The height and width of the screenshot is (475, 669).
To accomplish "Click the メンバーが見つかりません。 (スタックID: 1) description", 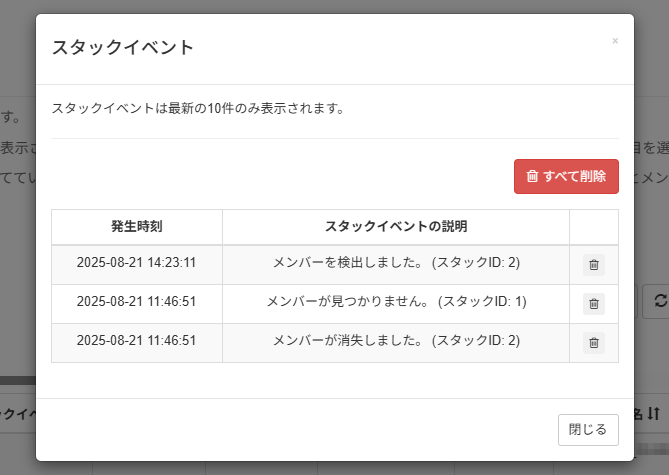I will [396, 301].
